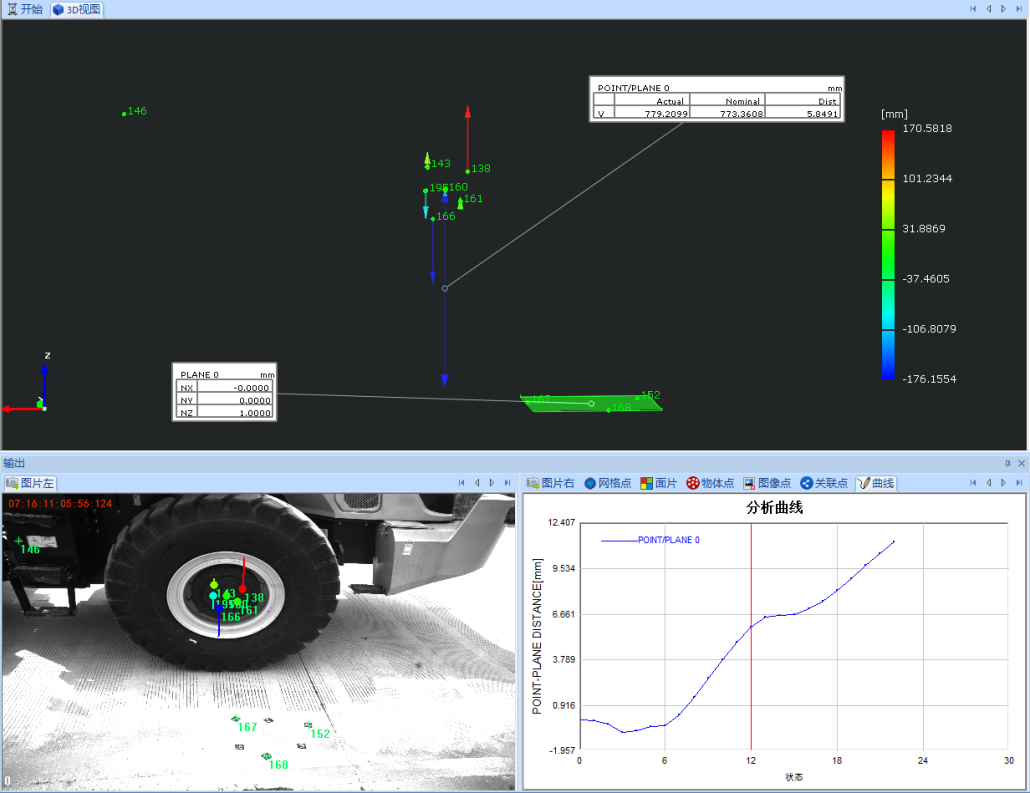The width and height of the screenshot is (1030, 793).
Task: Jump to first tab in 3D view tab bar
Action: coord(973,9)
